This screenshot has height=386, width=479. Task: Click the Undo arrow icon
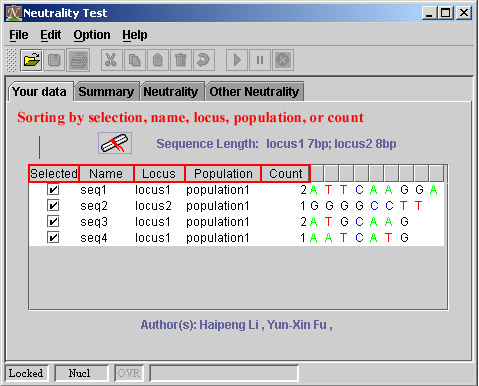203,60
